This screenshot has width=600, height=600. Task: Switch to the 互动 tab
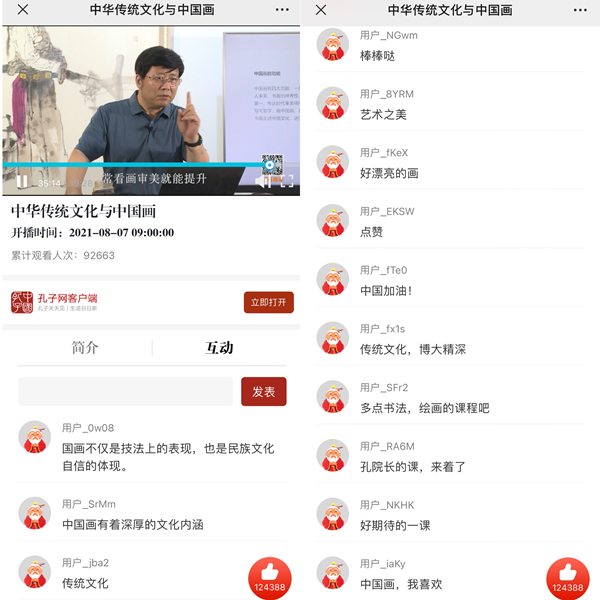[219, 348]
